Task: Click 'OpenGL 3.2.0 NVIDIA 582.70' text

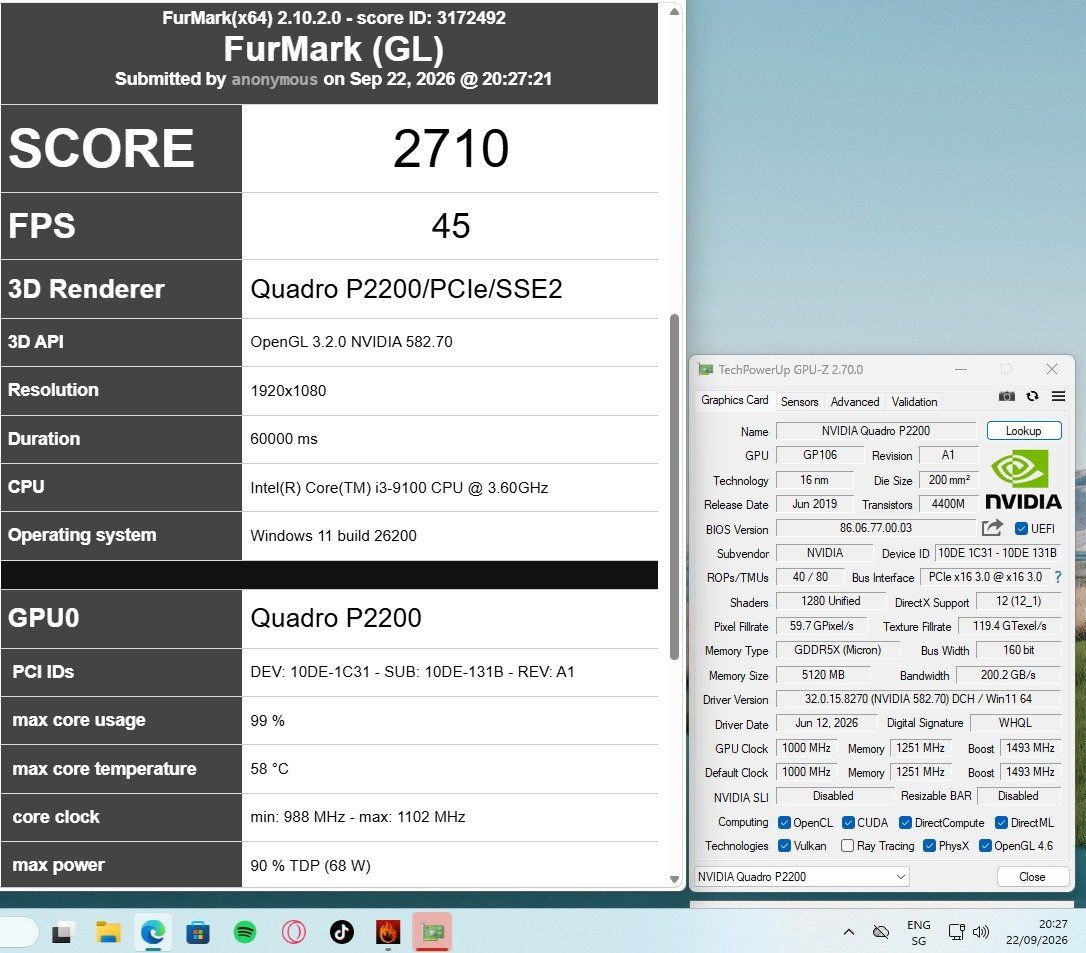Action: [x=351, y=341]
